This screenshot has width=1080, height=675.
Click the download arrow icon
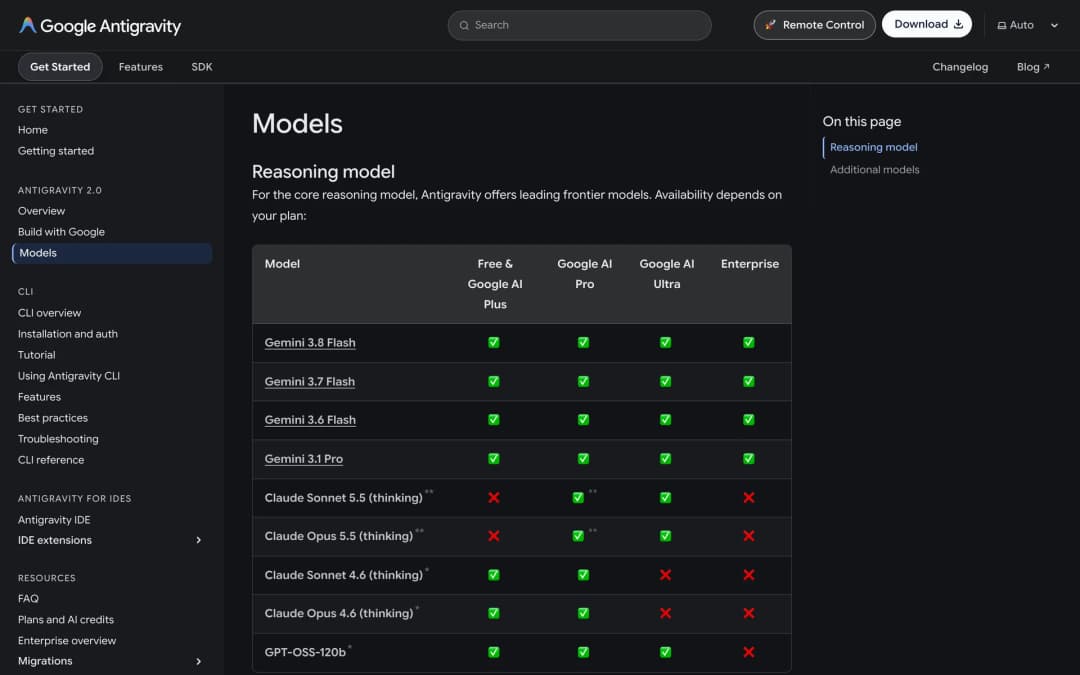click(x=958, y=24)
